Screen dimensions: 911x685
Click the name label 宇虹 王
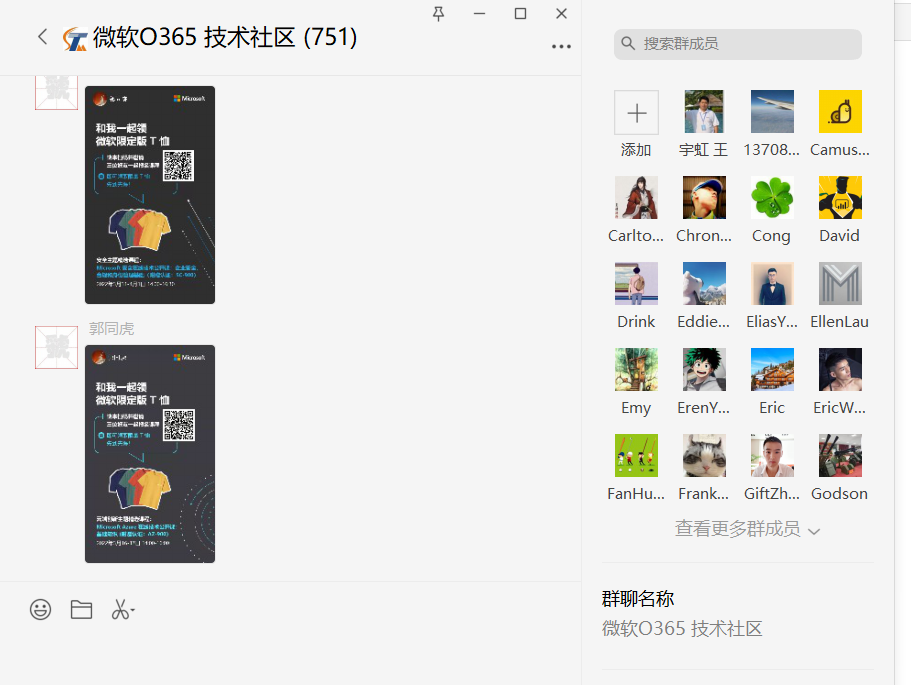pyautogui.click(x=704, y=150)
